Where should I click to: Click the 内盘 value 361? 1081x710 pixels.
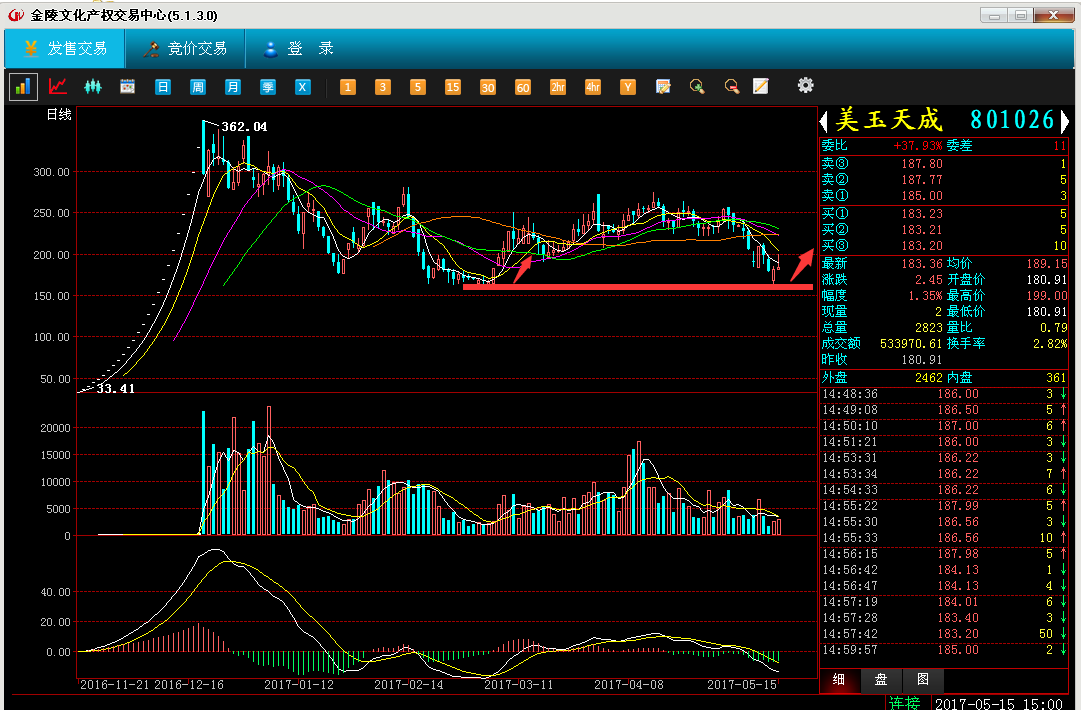click(1056, 378)
